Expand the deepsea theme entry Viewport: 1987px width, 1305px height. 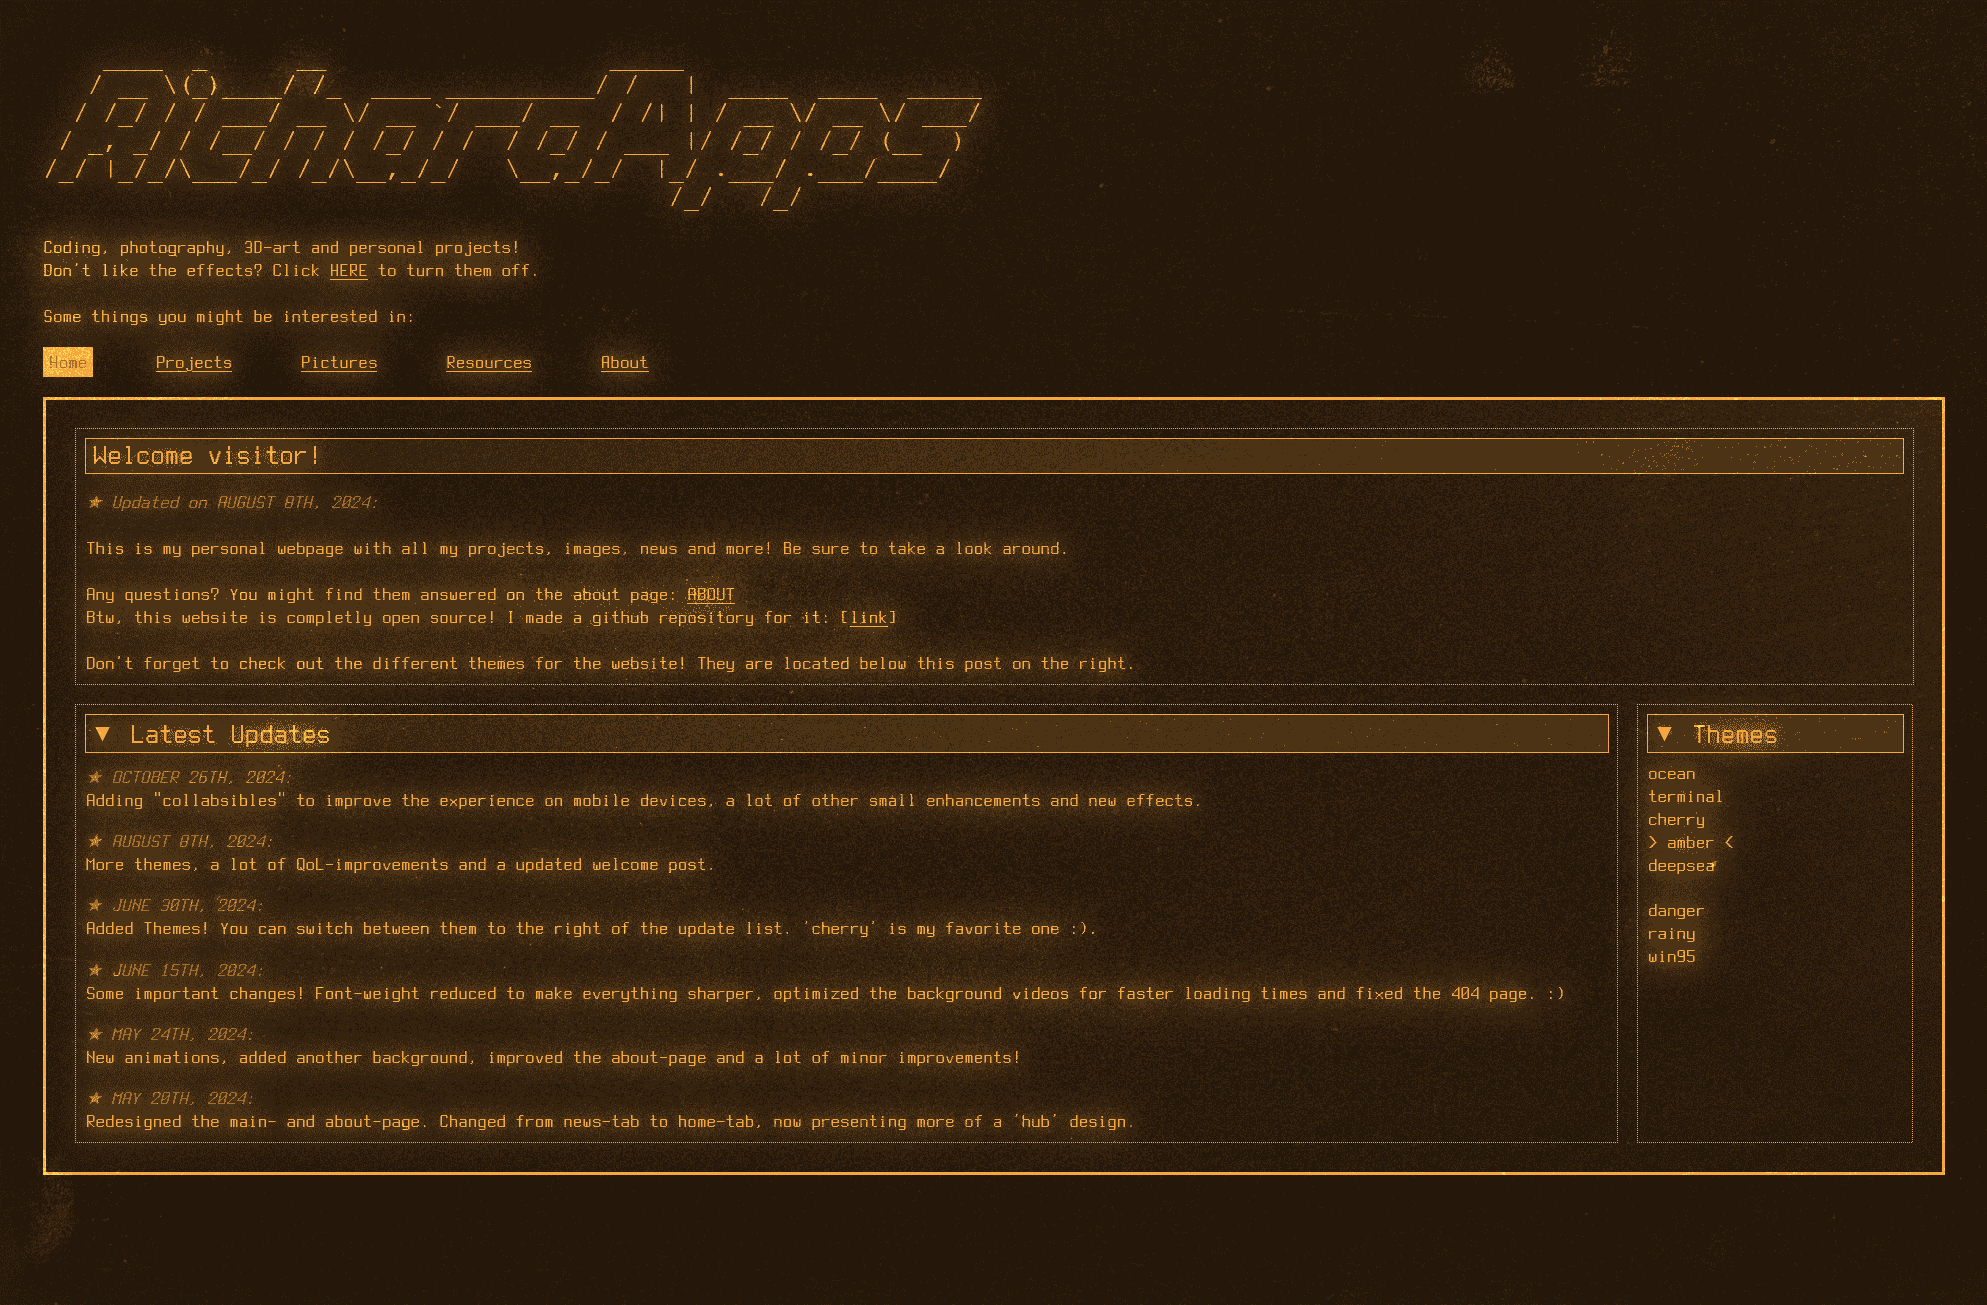point(1680,865)
